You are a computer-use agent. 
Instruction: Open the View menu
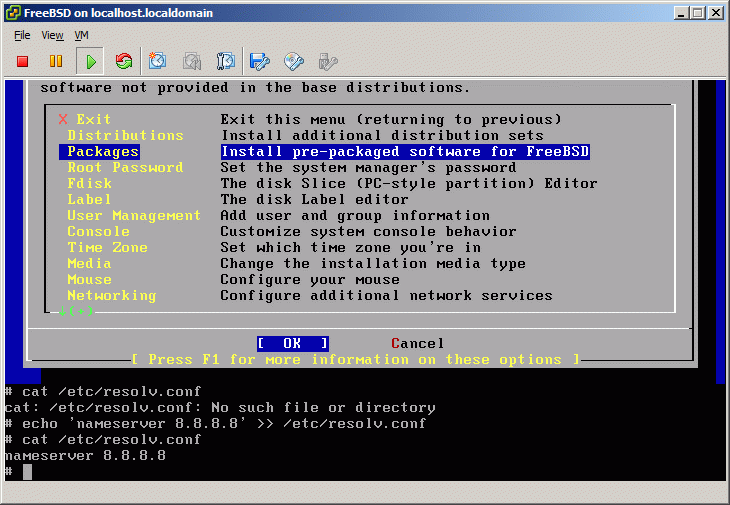52,35
